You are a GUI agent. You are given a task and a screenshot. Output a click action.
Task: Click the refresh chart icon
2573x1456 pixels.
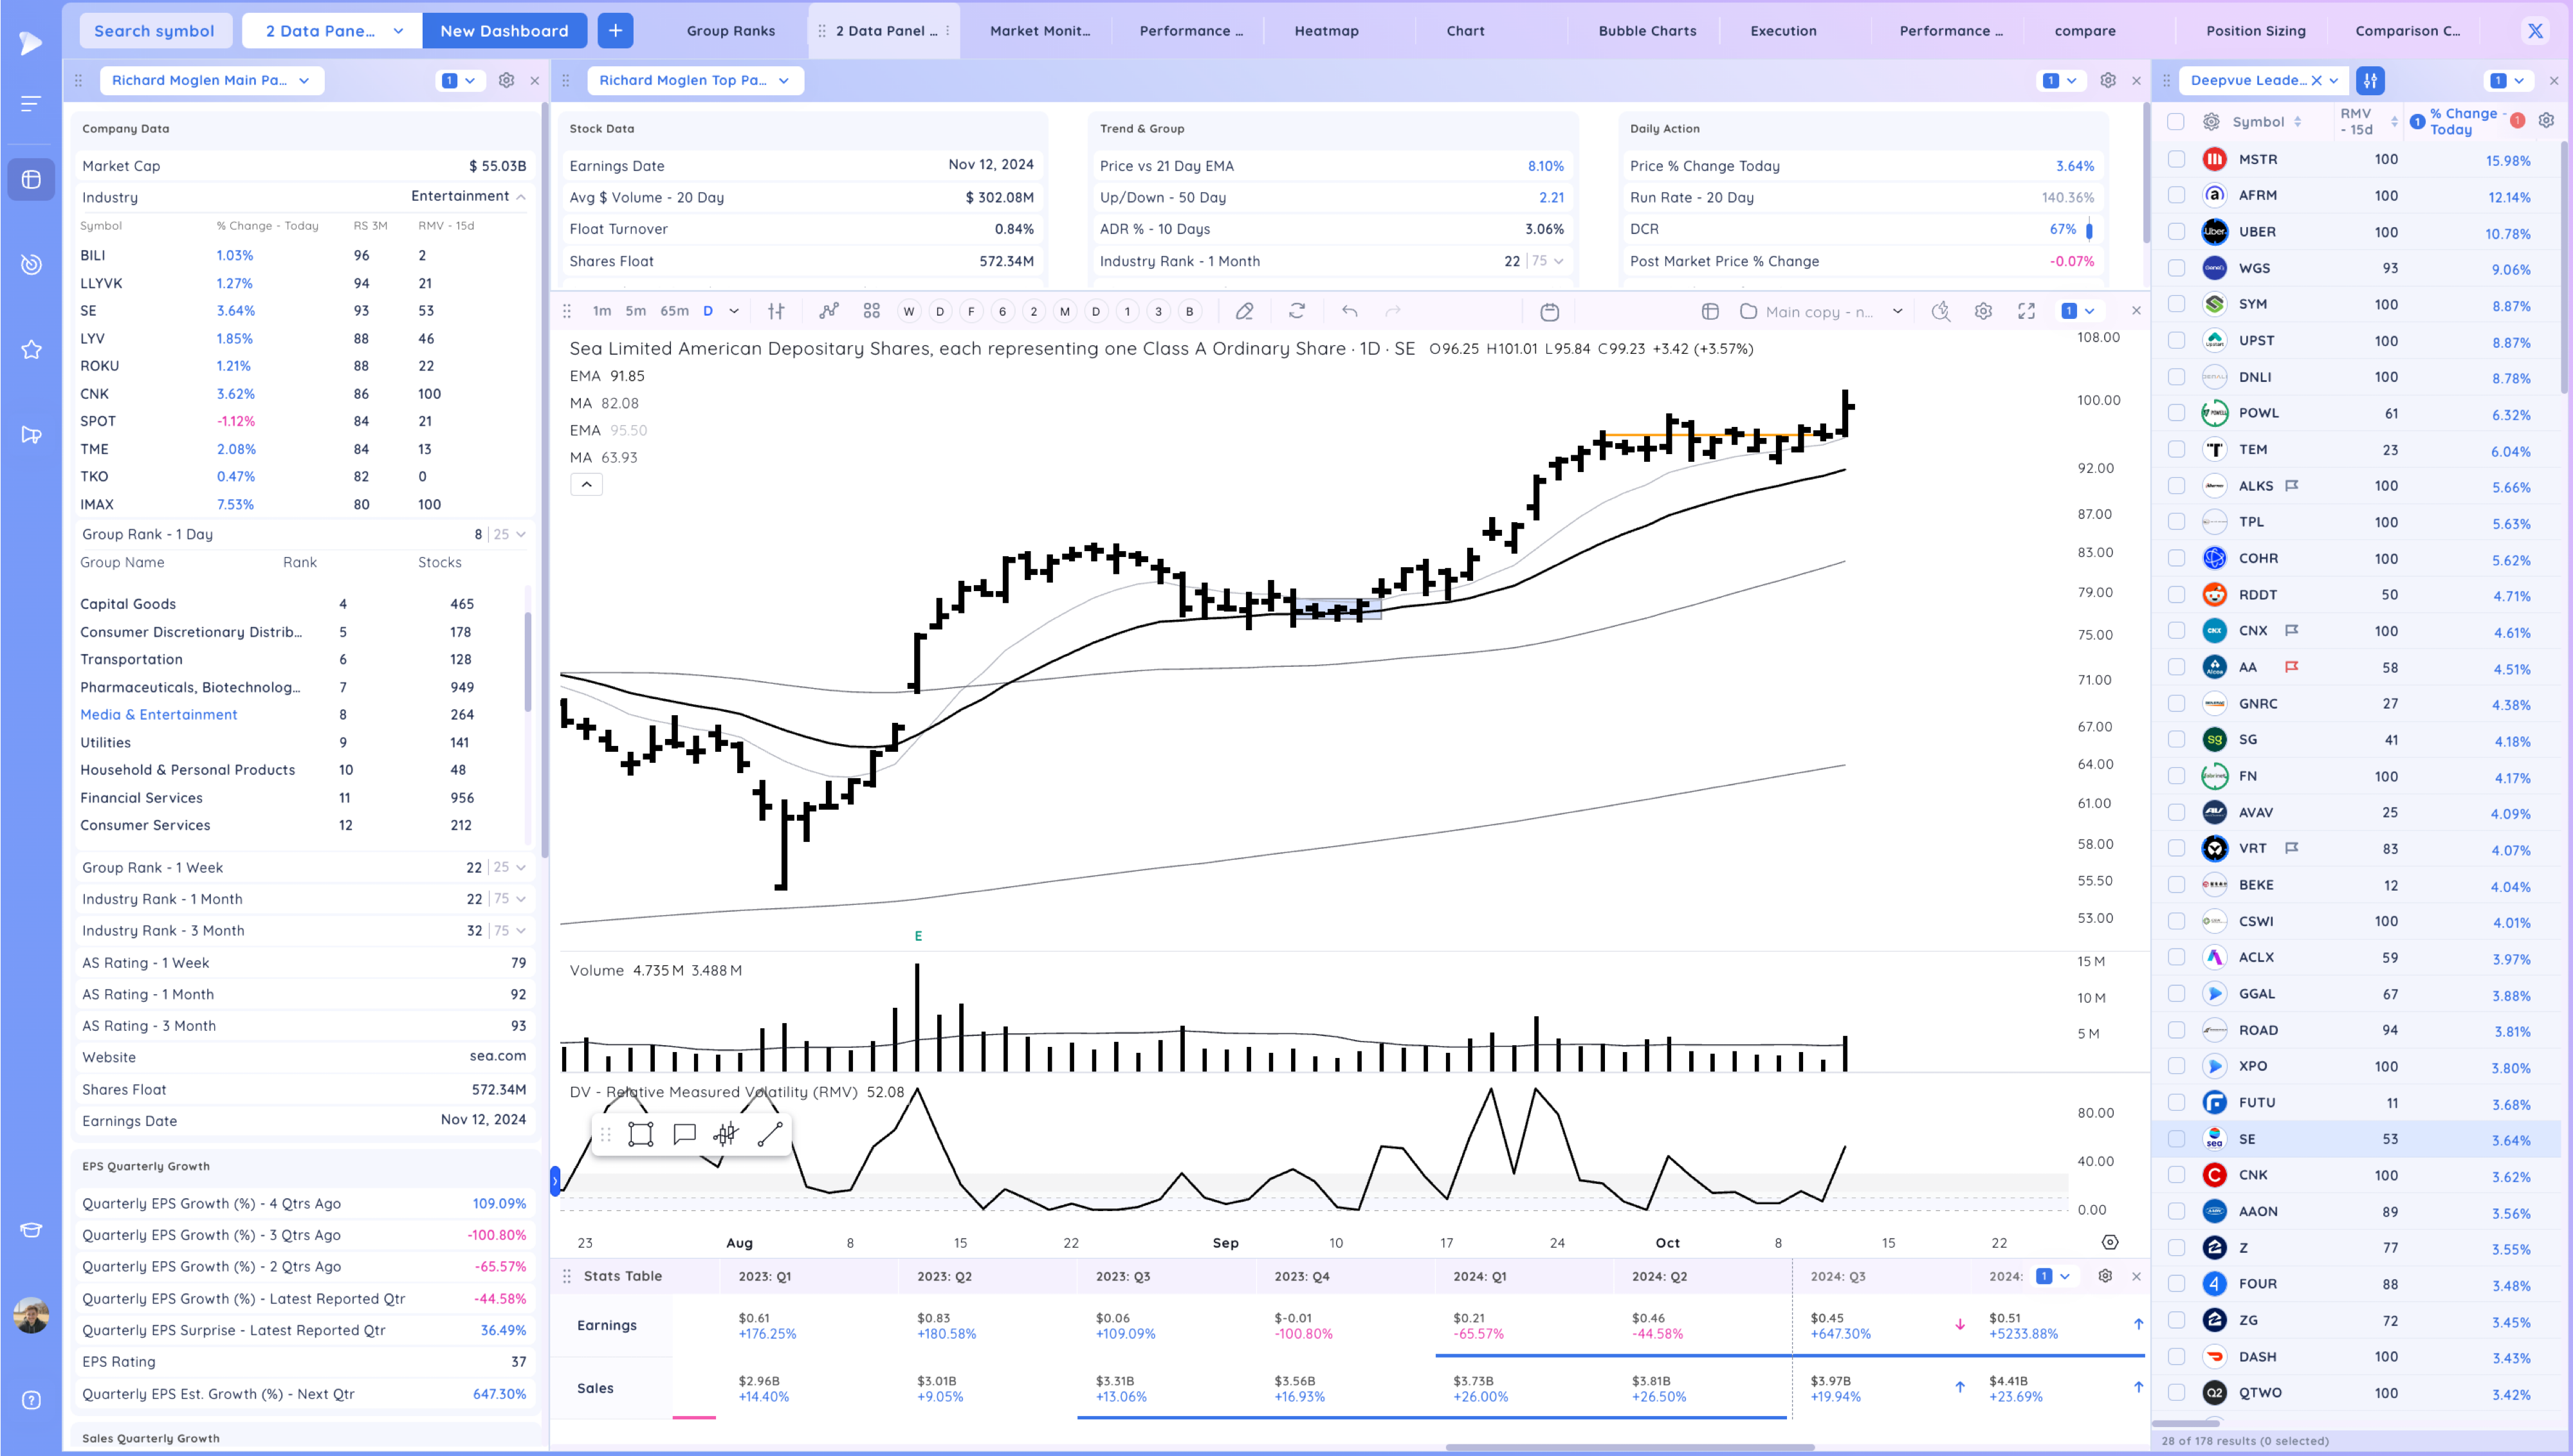(x=1297, y=311)
